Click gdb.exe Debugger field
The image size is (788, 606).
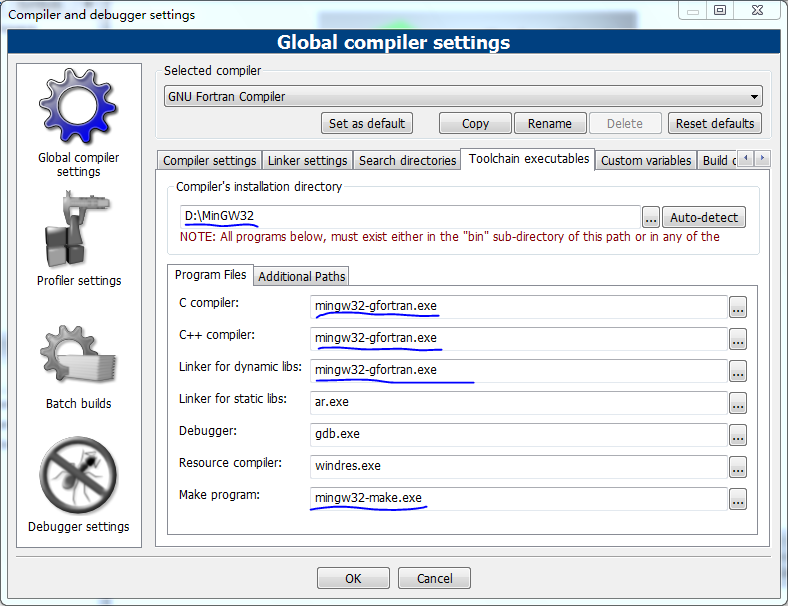519,435
